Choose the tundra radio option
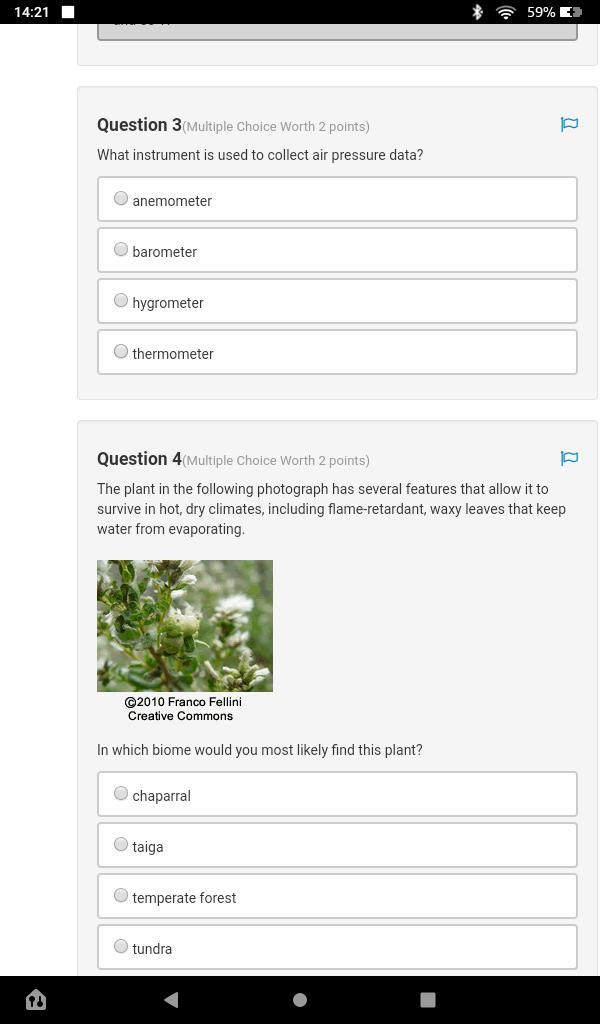Image resolution: width=600 pixels, height=1024 pixels. (121, 947)
